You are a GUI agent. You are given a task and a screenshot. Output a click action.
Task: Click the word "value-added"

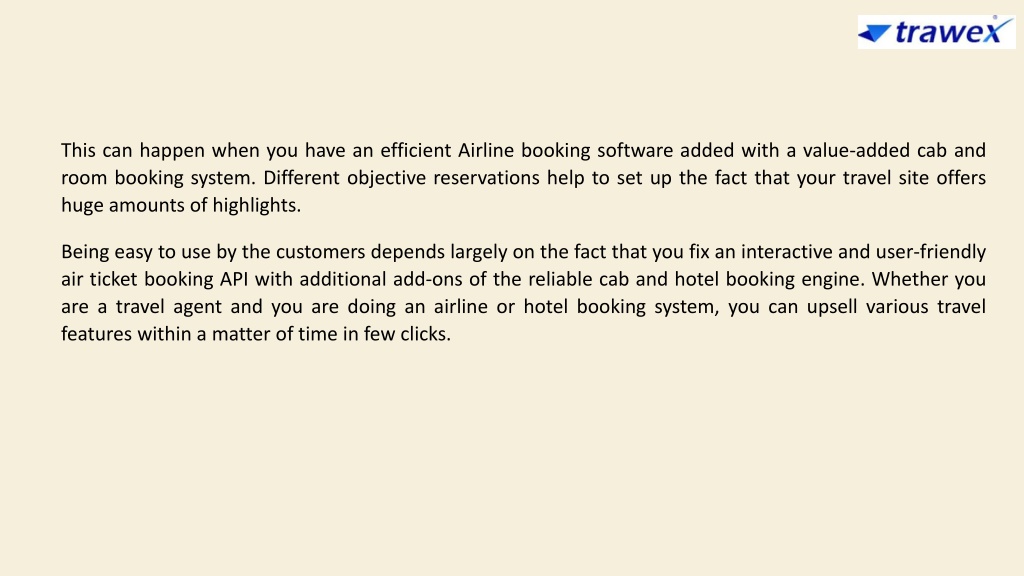[856, 150]
